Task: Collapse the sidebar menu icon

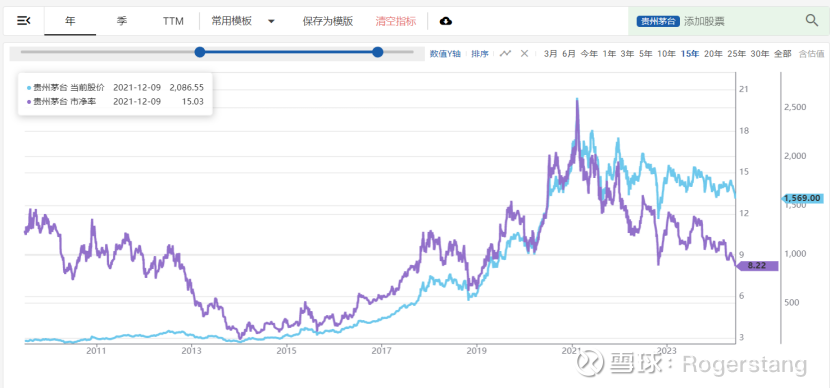Action: (24, 21)
